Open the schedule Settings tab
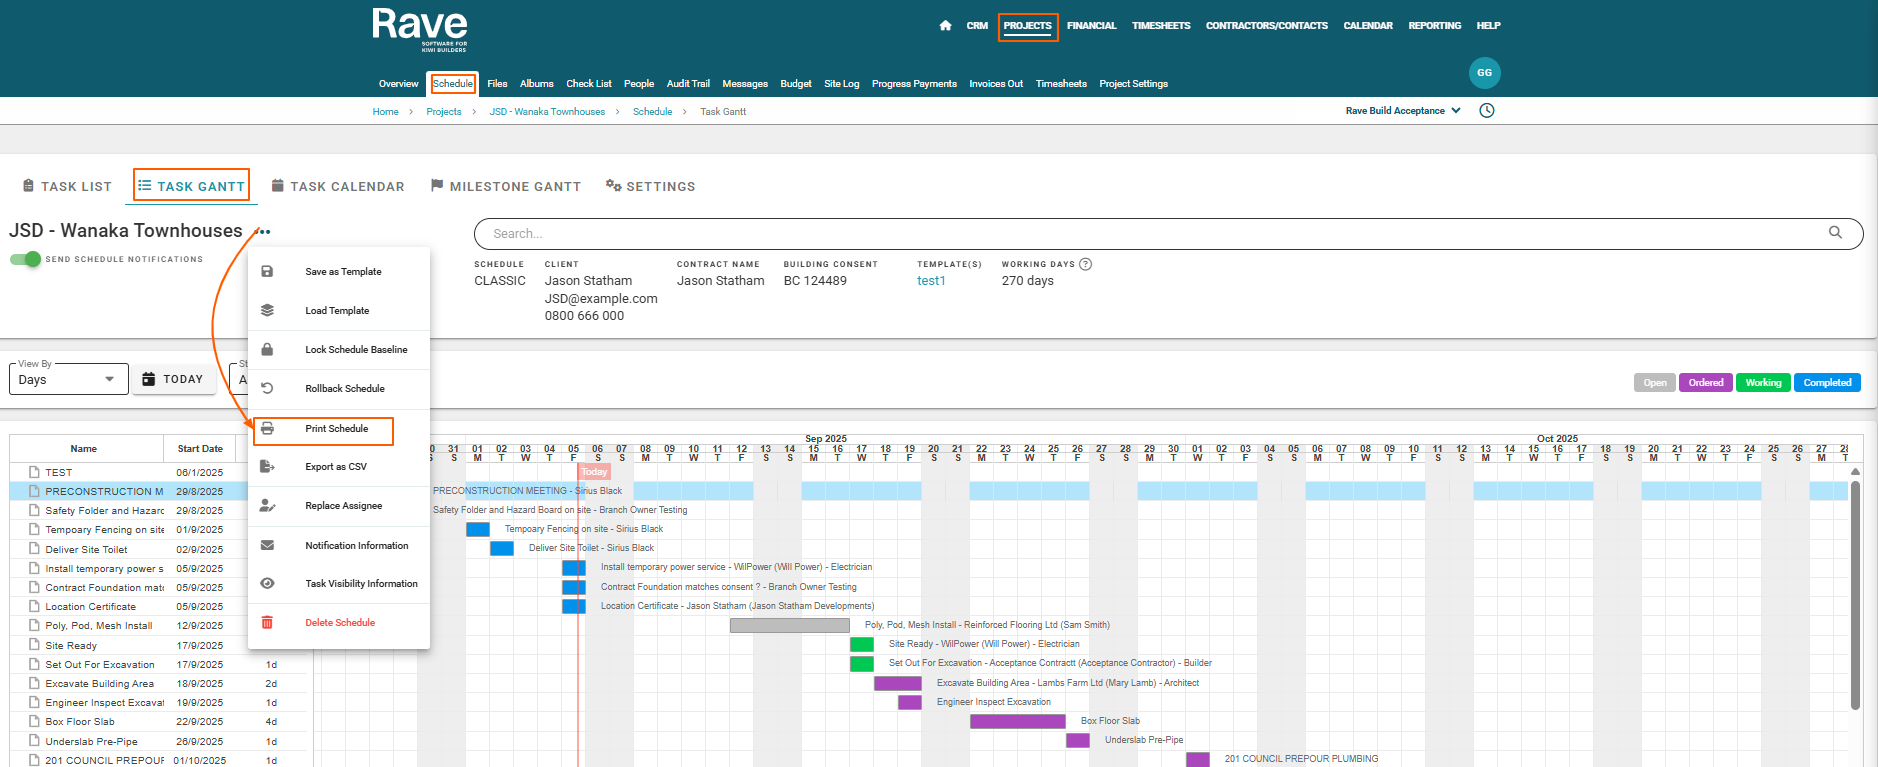 click(x=650, y=186)
